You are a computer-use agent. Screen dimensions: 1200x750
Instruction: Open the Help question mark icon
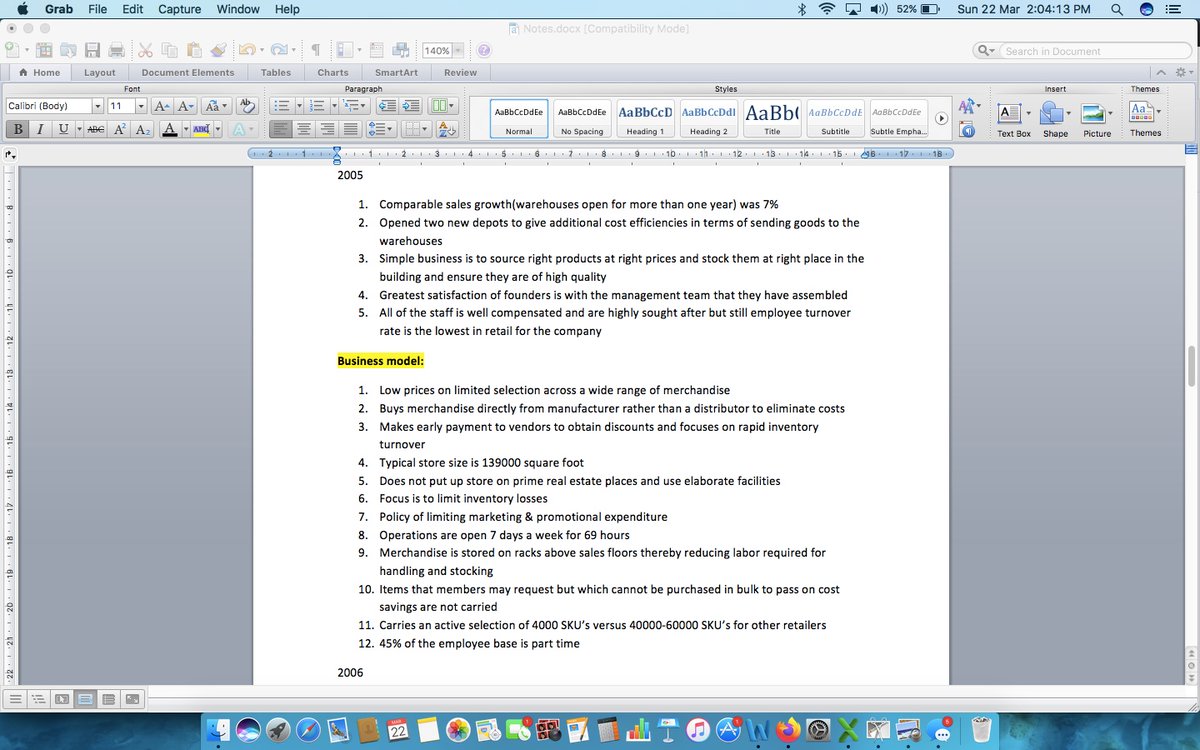pyautogui.click(x=484, y=50)
